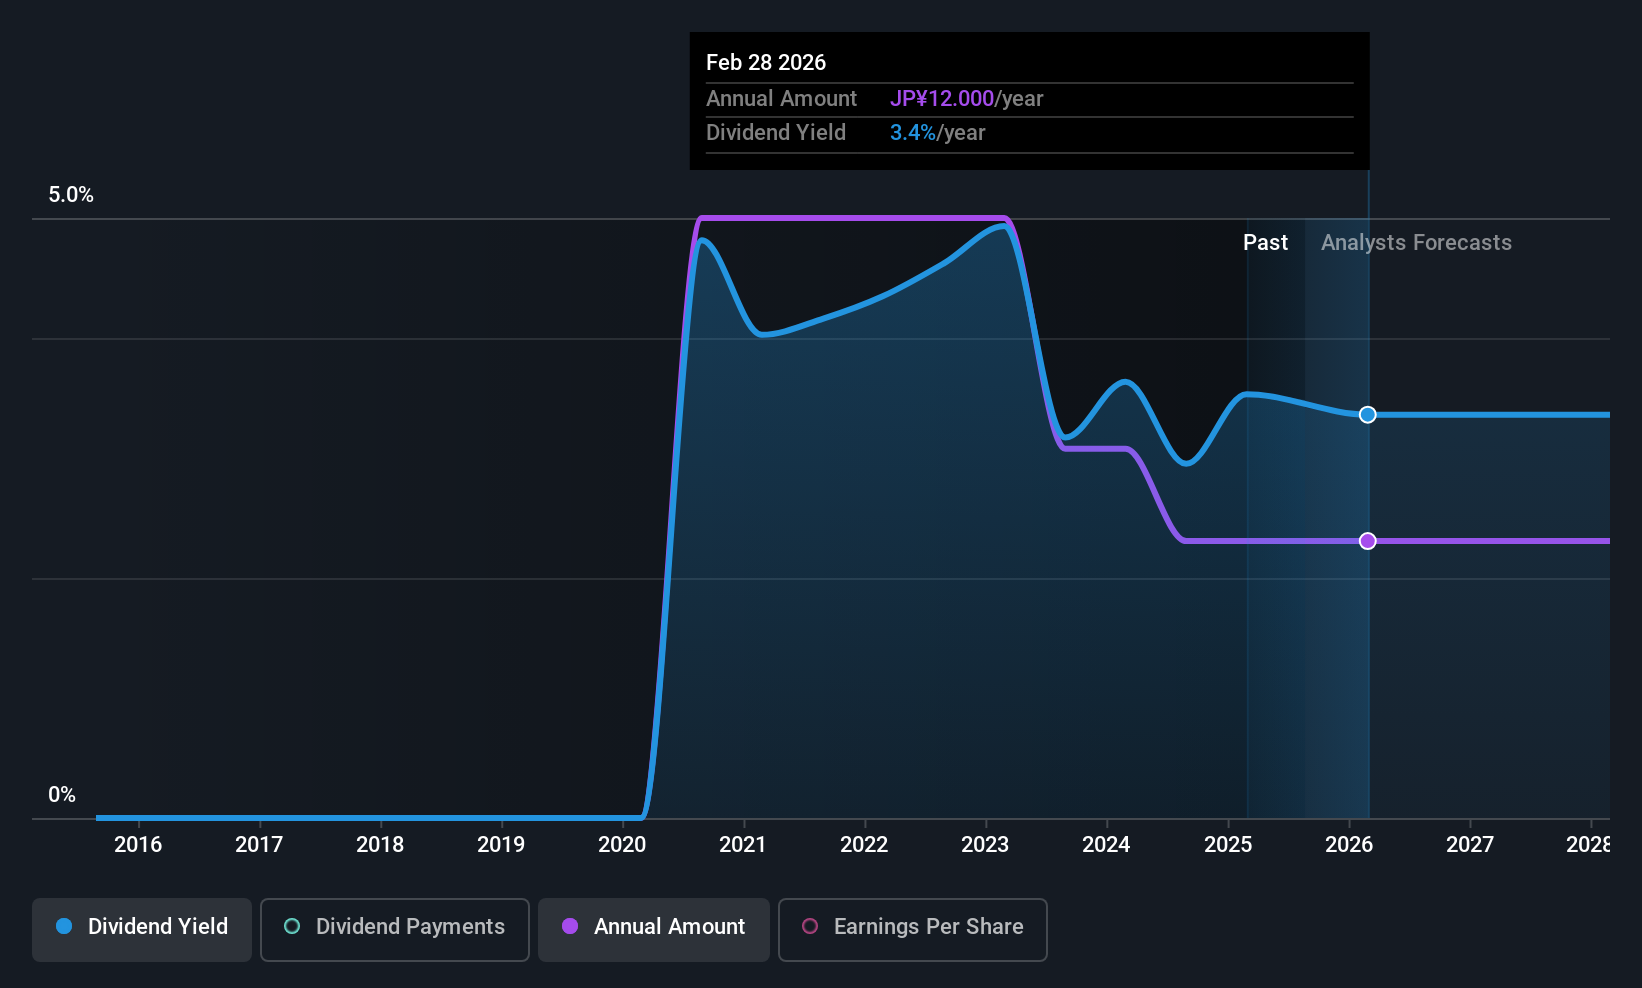Viewport: 1642px width, 988px height.
Task: Select the purple annual amount data point marker
Action: point(1368,541)
